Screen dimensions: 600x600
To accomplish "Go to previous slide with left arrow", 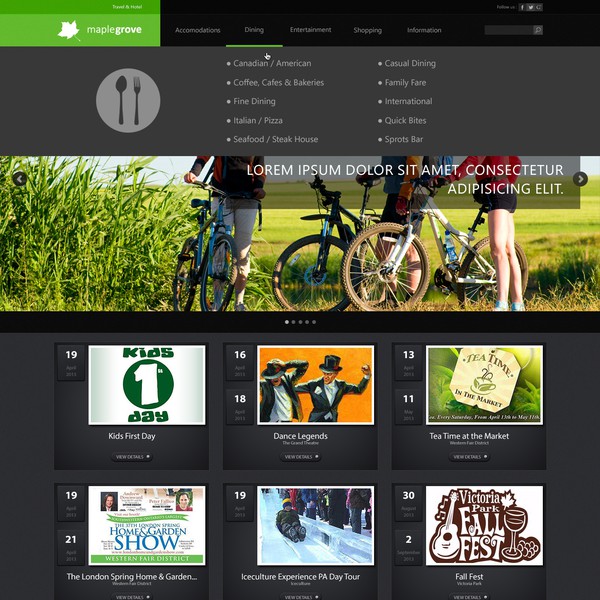I will tap(19, 179).
